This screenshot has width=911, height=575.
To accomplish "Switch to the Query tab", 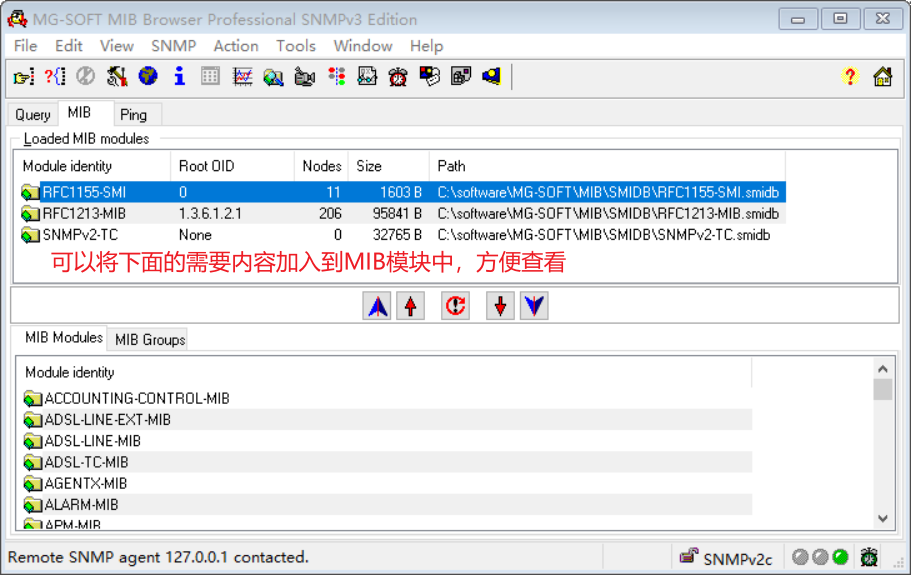I will [x=33, y=114].
